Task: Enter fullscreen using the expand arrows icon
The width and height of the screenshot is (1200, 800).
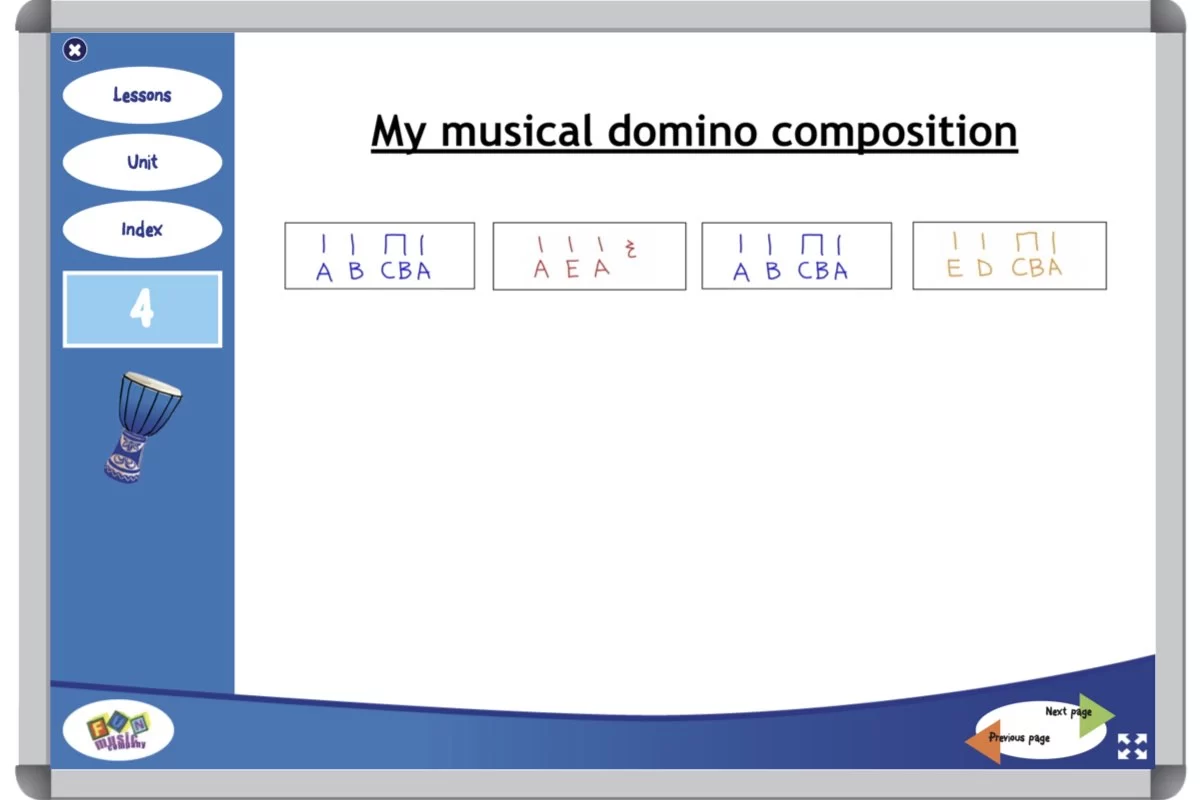Action: coord(1132,746)
